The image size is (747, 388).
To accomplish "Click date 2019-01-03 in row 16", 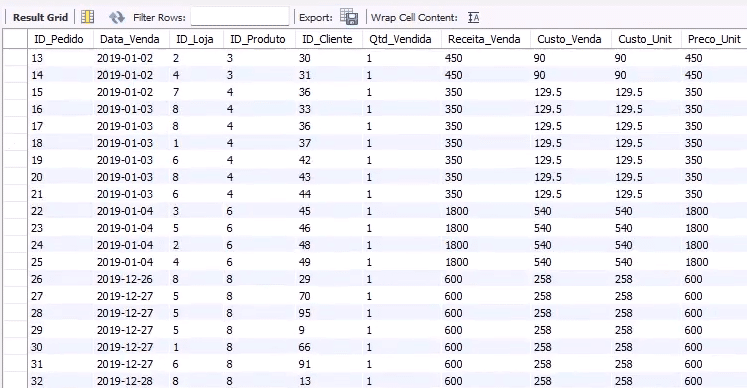I will (125, 109).
